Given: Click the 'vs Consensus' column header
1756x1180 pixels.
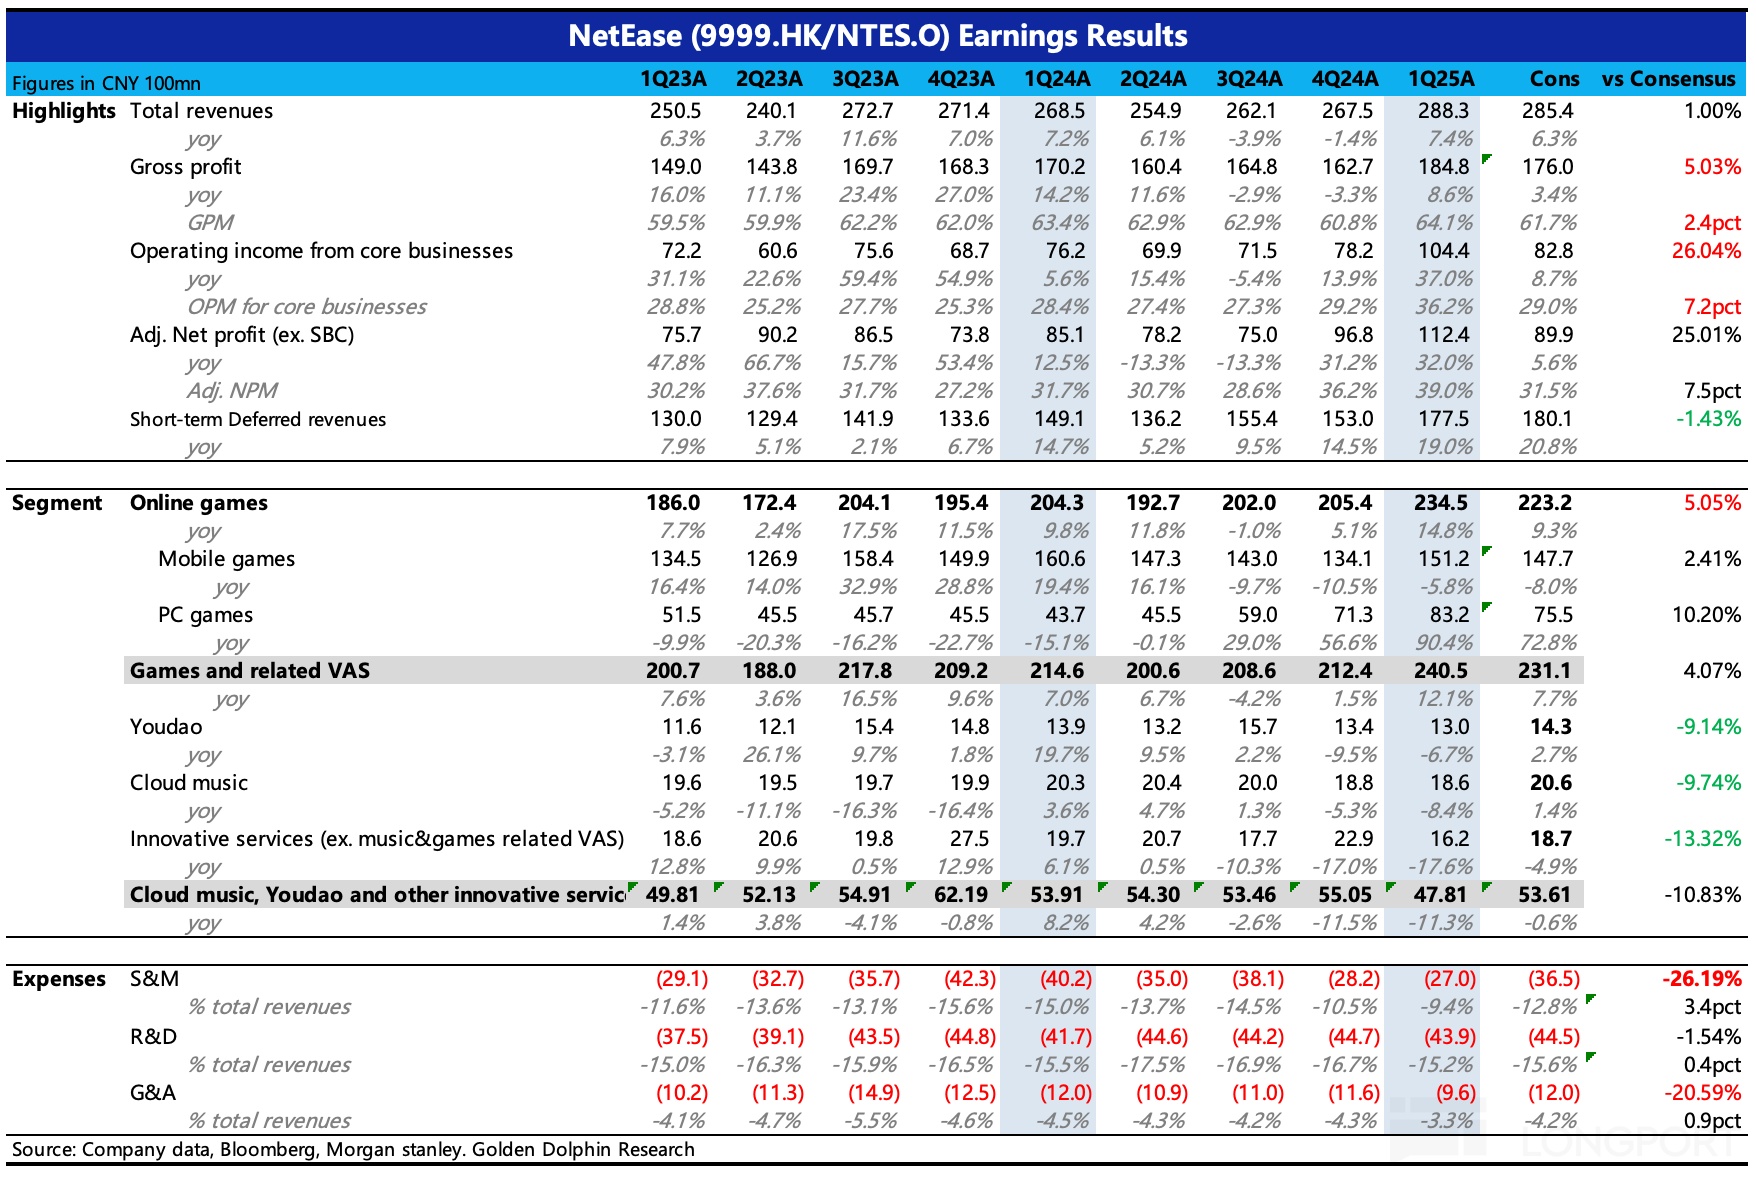Looking at the screenshot, I should click(1668, 79).
